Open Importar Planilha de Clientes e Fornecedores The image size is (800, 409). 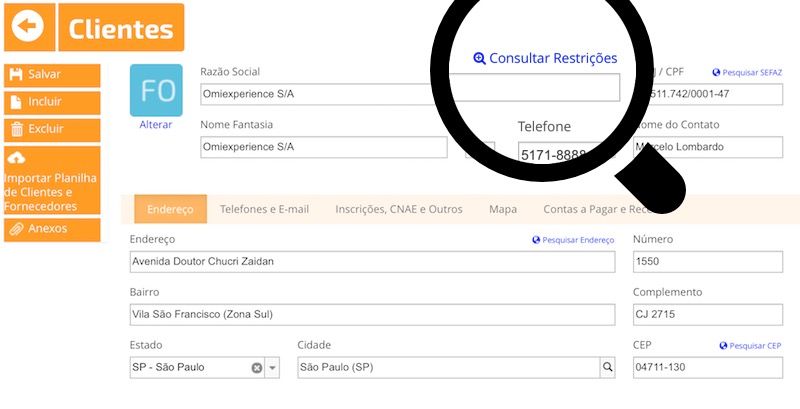(52, 180)
